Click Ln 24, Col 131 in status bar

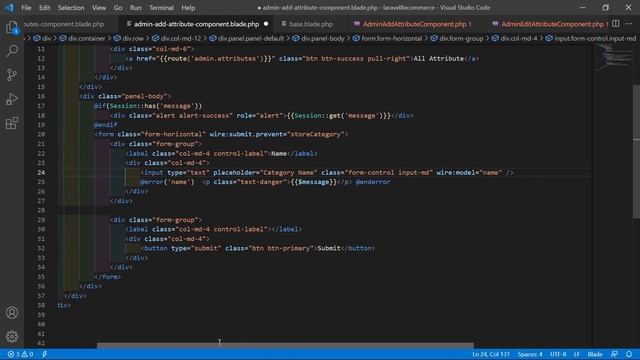(x=491, y=354)
